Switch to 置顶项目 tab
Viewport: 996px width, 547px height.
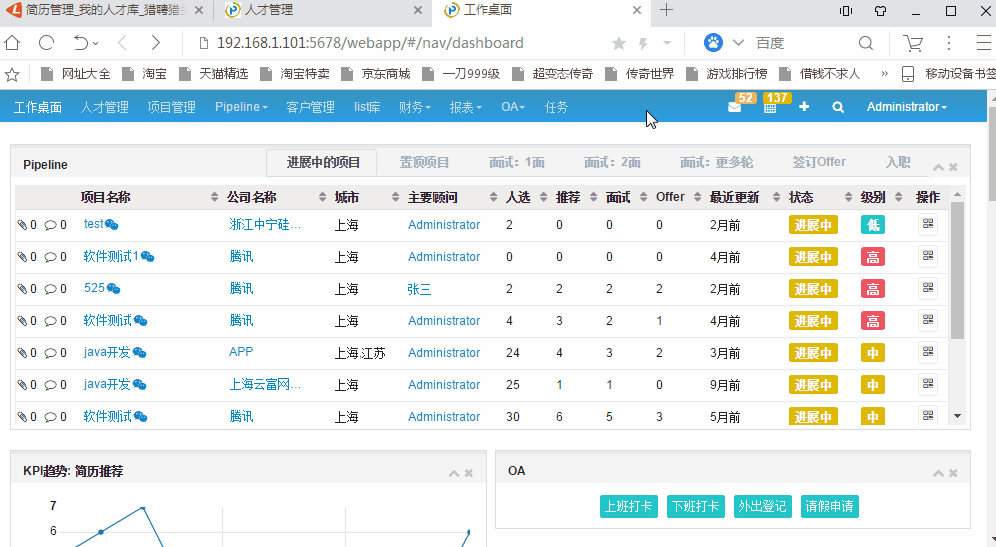(x=424, y=163)
